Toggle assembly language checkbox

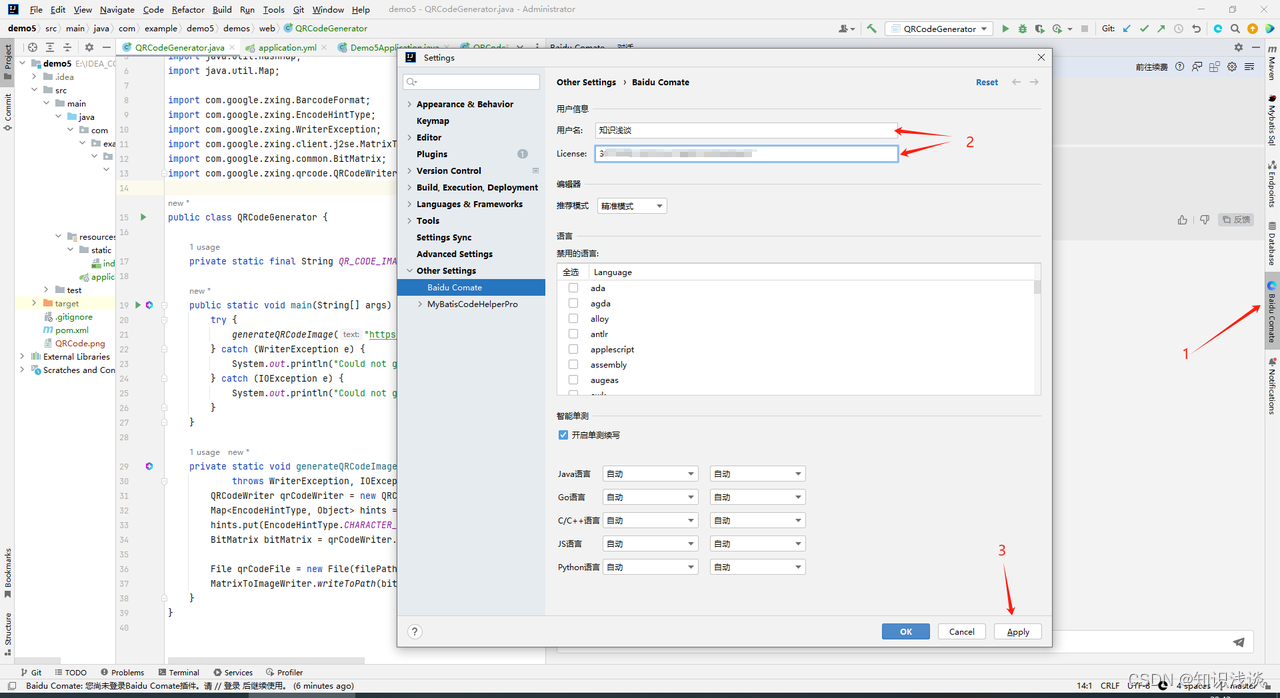pos(573,365)
